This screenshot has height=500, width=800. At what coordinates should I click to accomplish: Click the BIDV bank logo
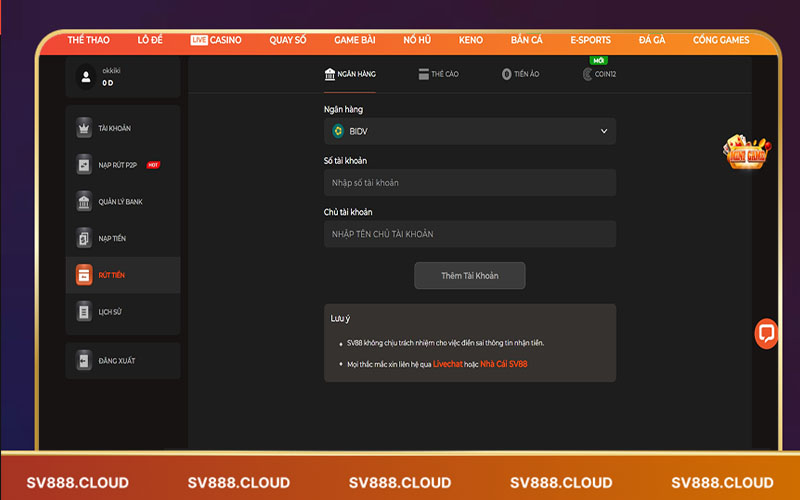(x=338, y=131)
